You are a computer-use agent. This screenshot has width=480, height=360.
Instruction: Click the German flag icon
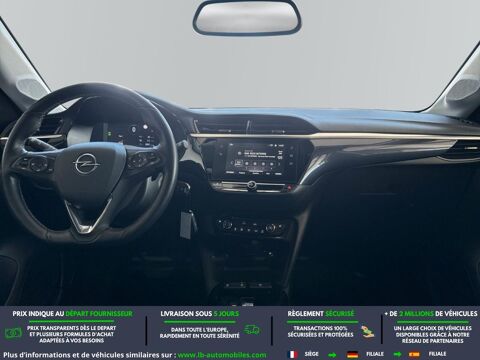point(352,354)
